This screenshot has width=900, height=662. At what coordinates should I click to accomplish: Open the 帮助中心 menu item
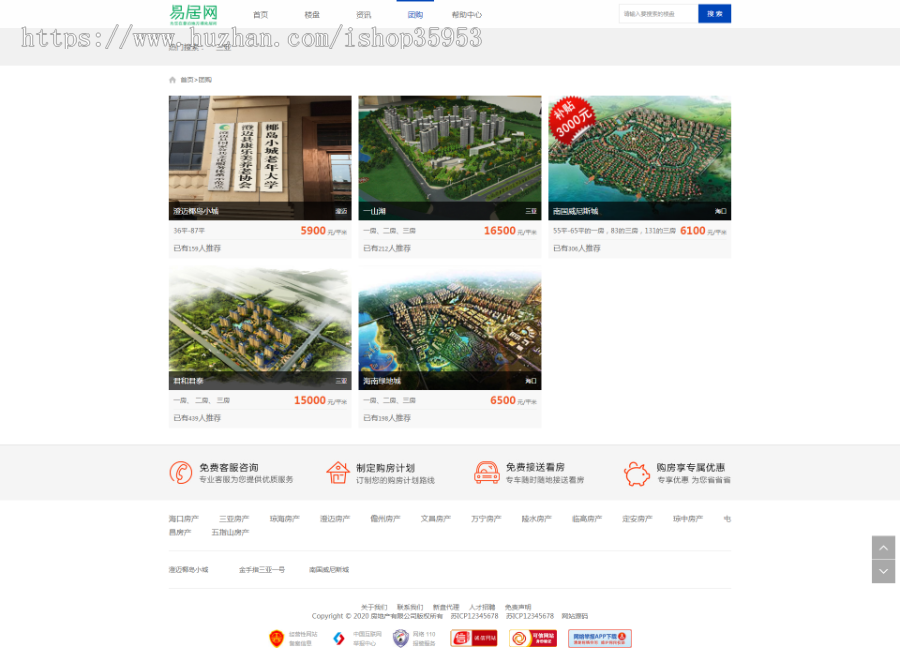[x=466, y=15]
